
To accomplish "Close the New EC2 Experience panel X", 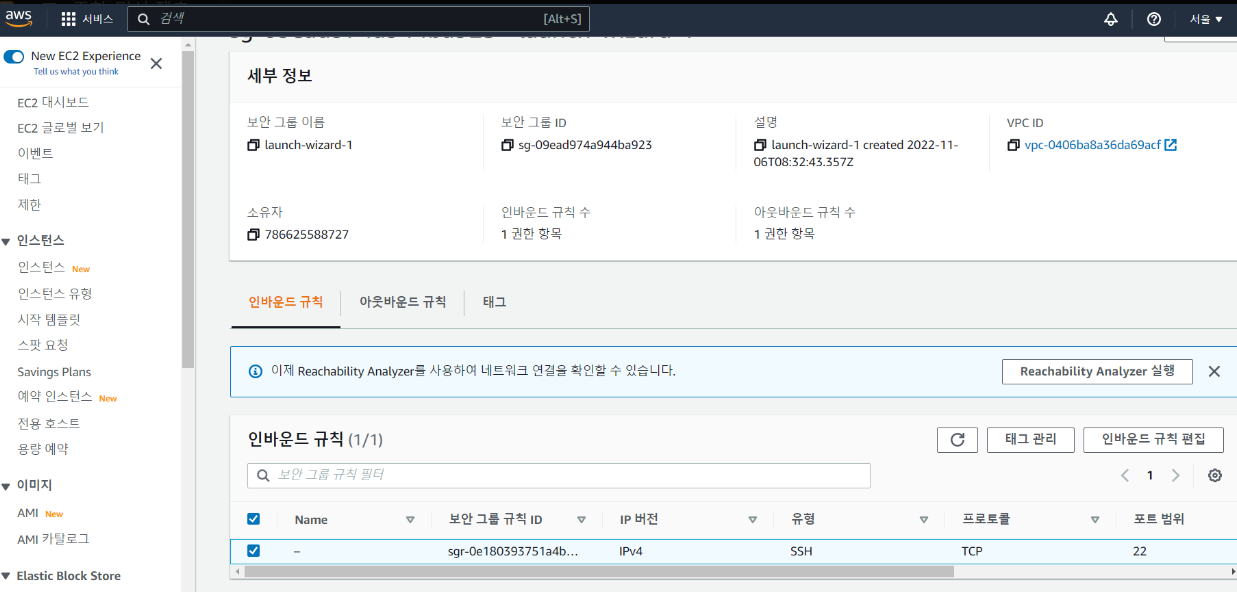I will [156, 63].
